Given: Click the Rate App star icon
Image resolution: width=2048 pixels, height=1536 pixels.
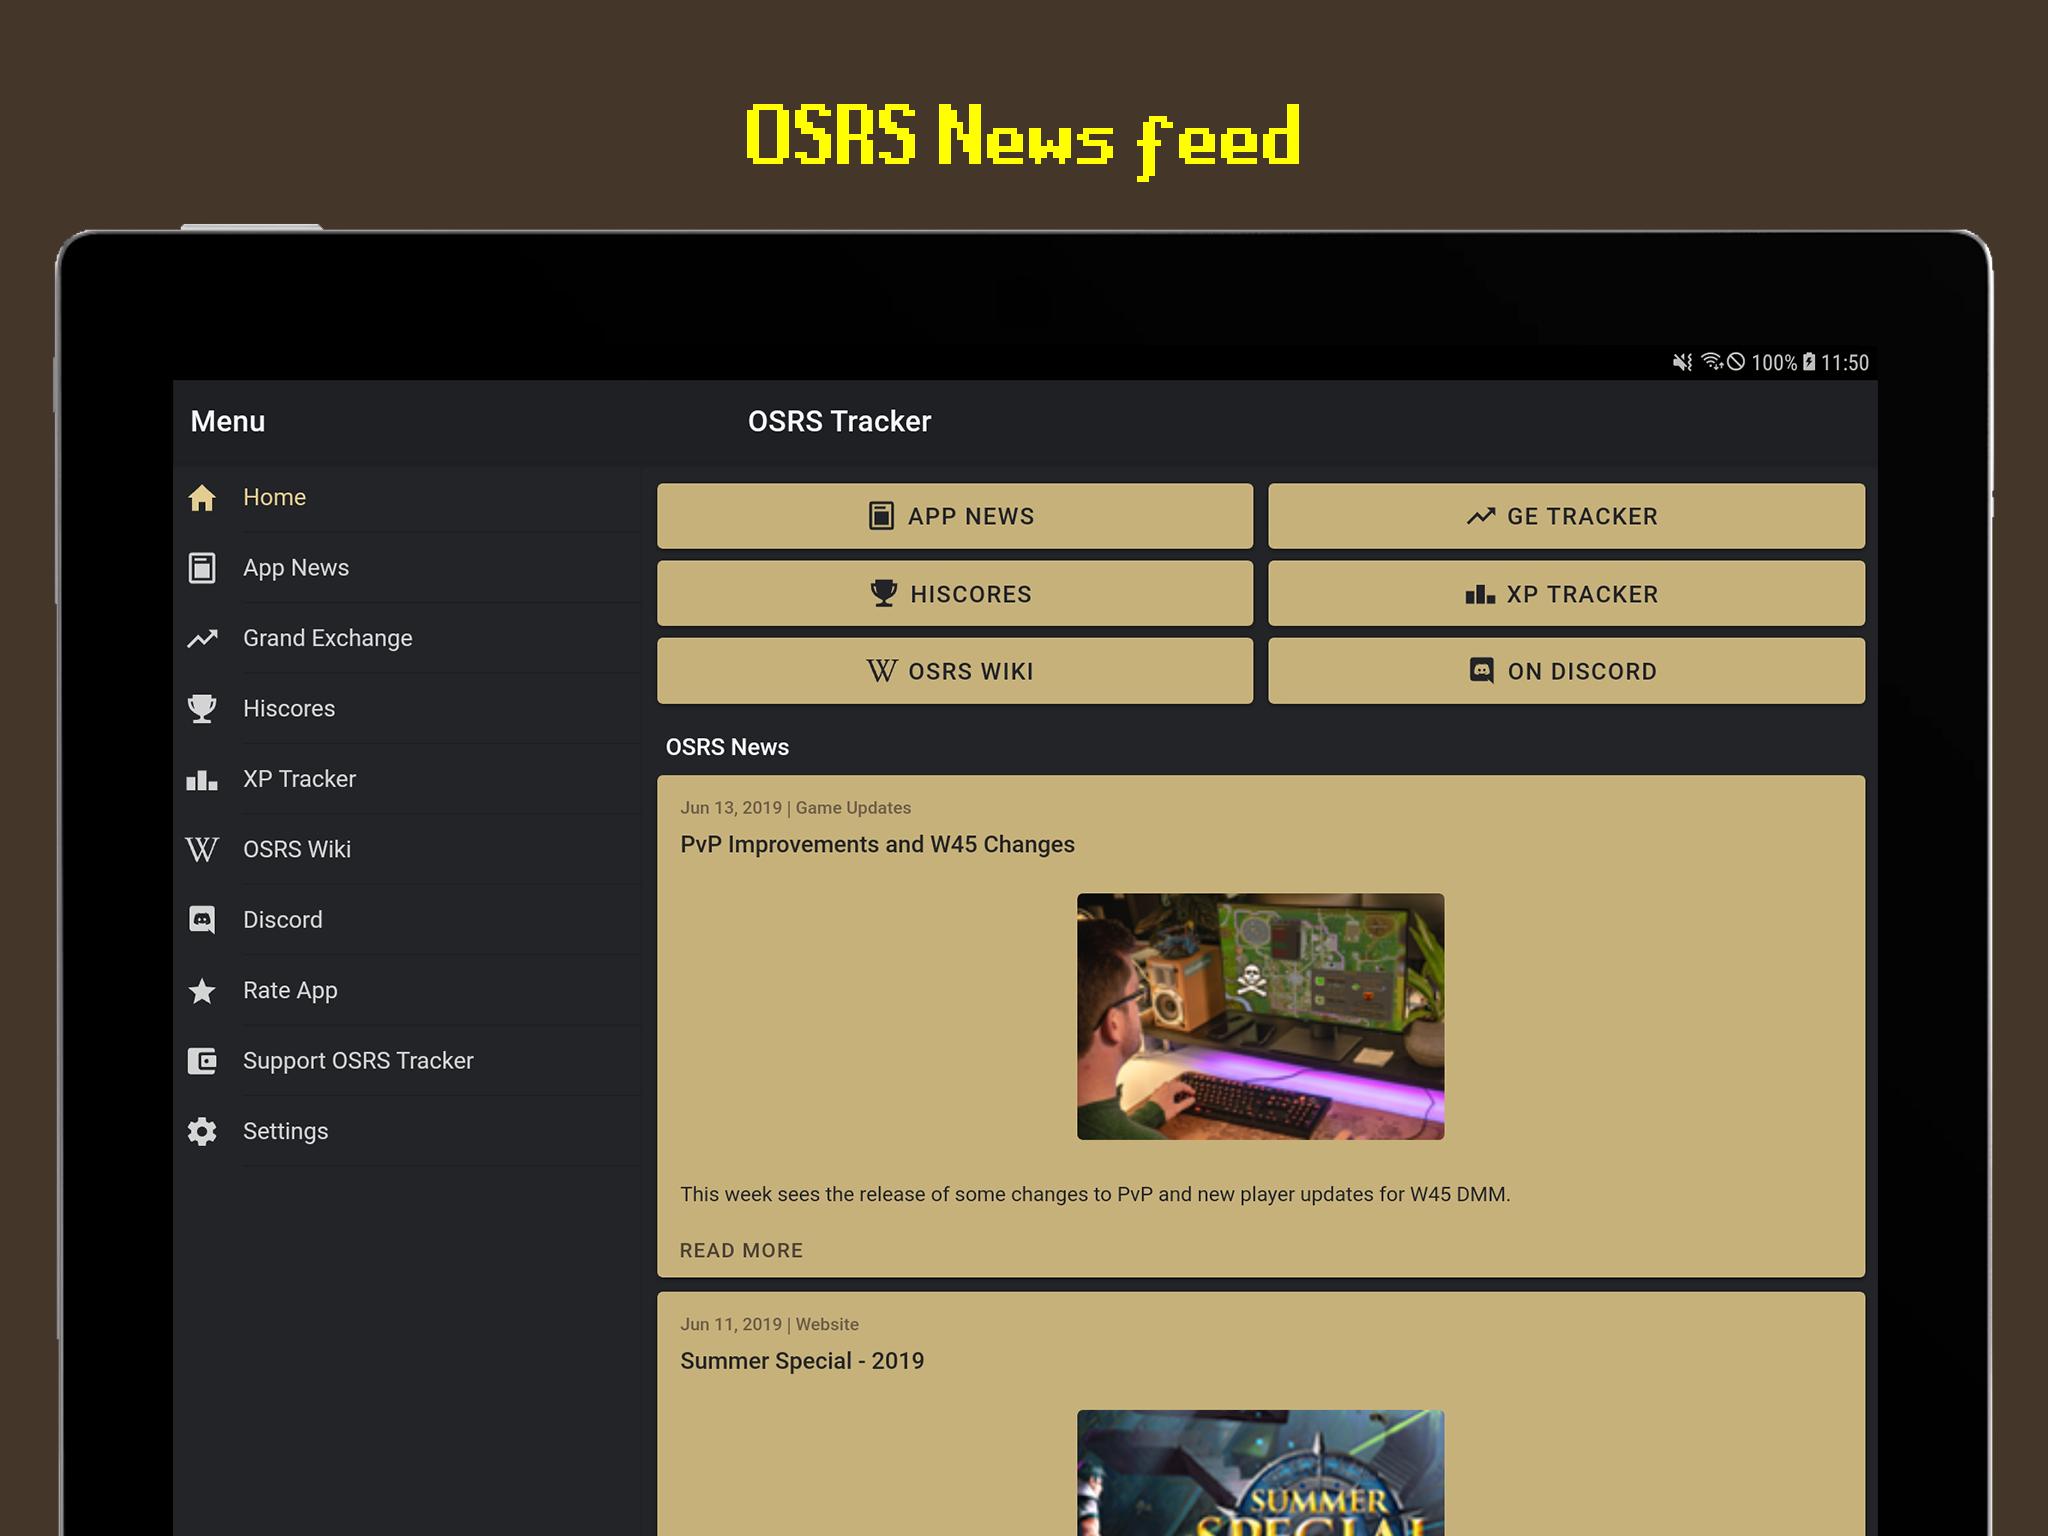Looking at the screenshot, I should pos(202,990).
